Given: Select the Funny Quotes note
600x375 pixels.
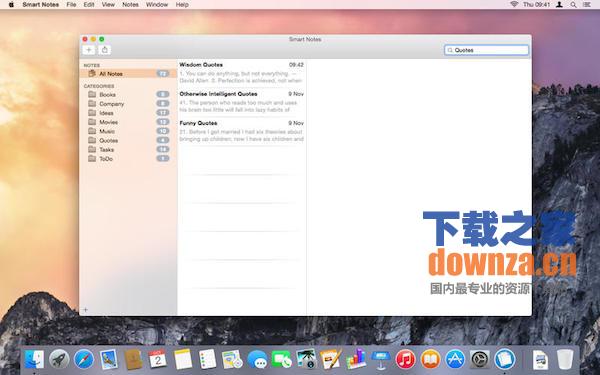Looking at the screenshot, I should [241, 131].
